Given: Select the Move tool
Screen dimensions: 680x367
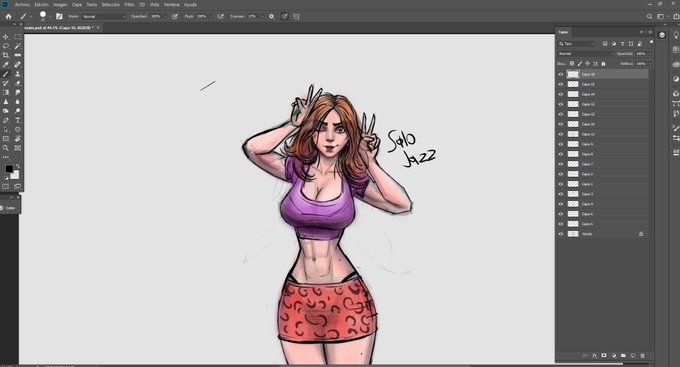Looking at the screenshot, I should [x=6, y=37].
